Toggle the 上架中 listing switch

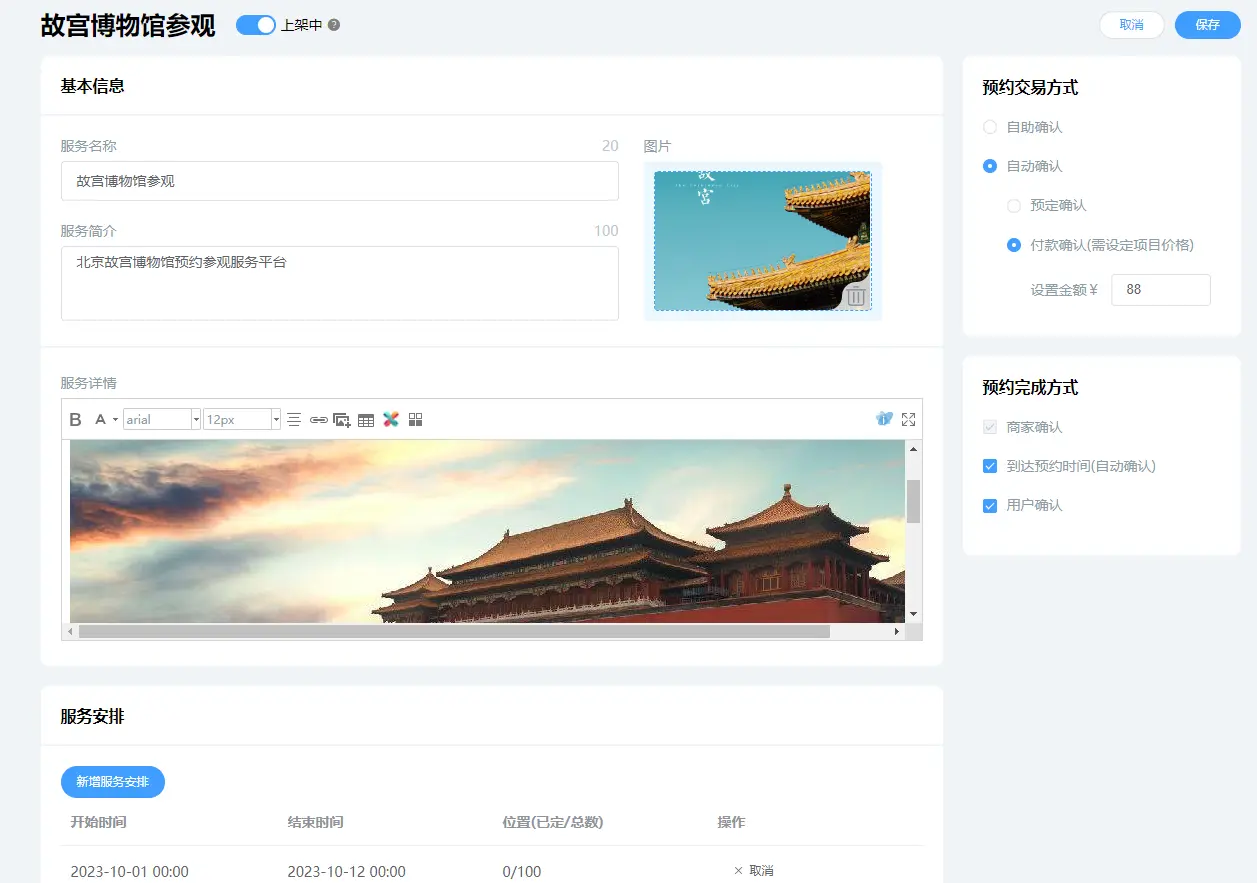click(x=255, y=25)
